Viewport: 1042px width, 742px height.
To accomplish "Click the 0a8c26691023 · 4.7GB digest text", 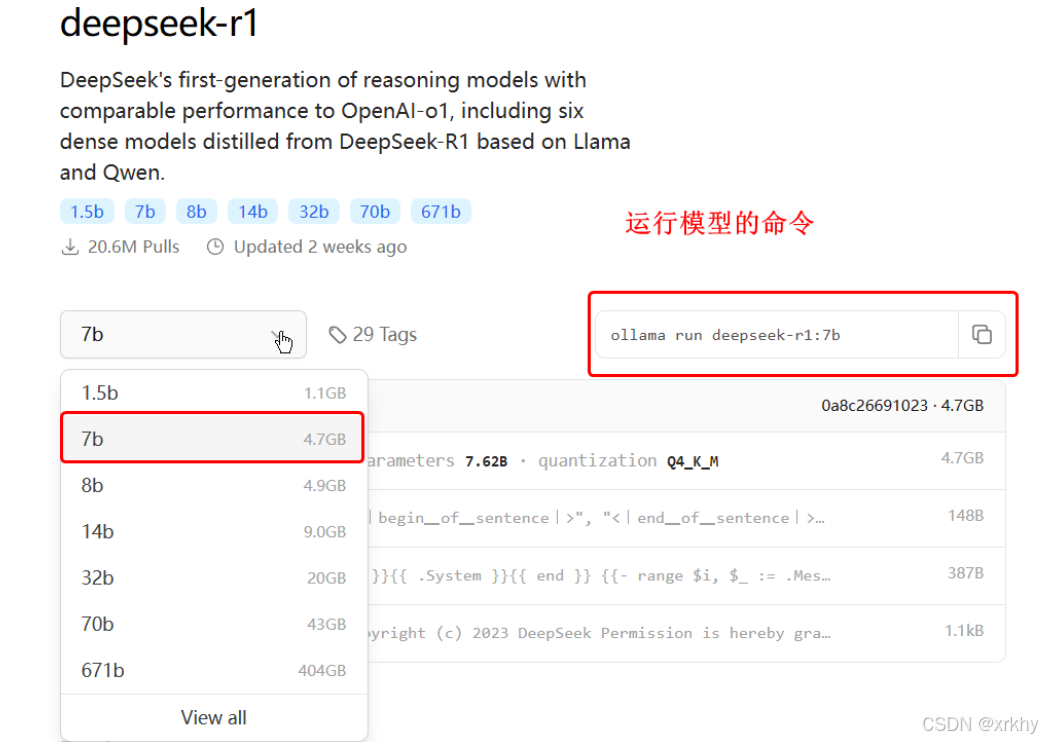I will (902, 405).
